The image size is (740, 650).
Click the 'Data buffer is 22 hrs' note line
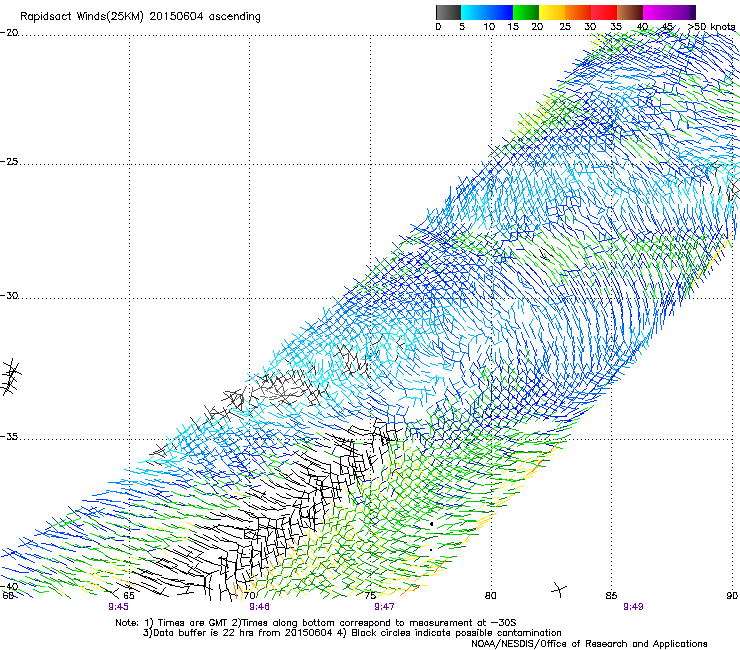352,633
